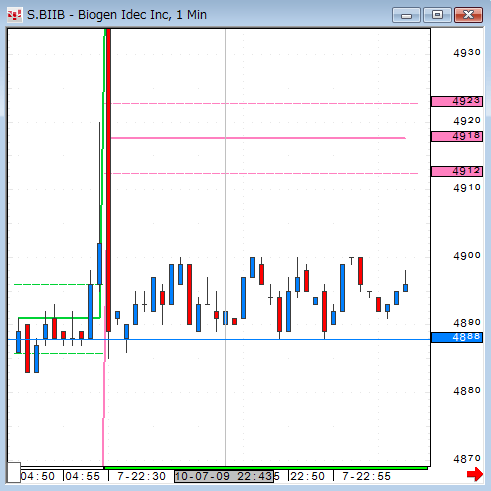Click the 4880 price axis label
Screen dimensions: 491x491
tap(467, 391)
